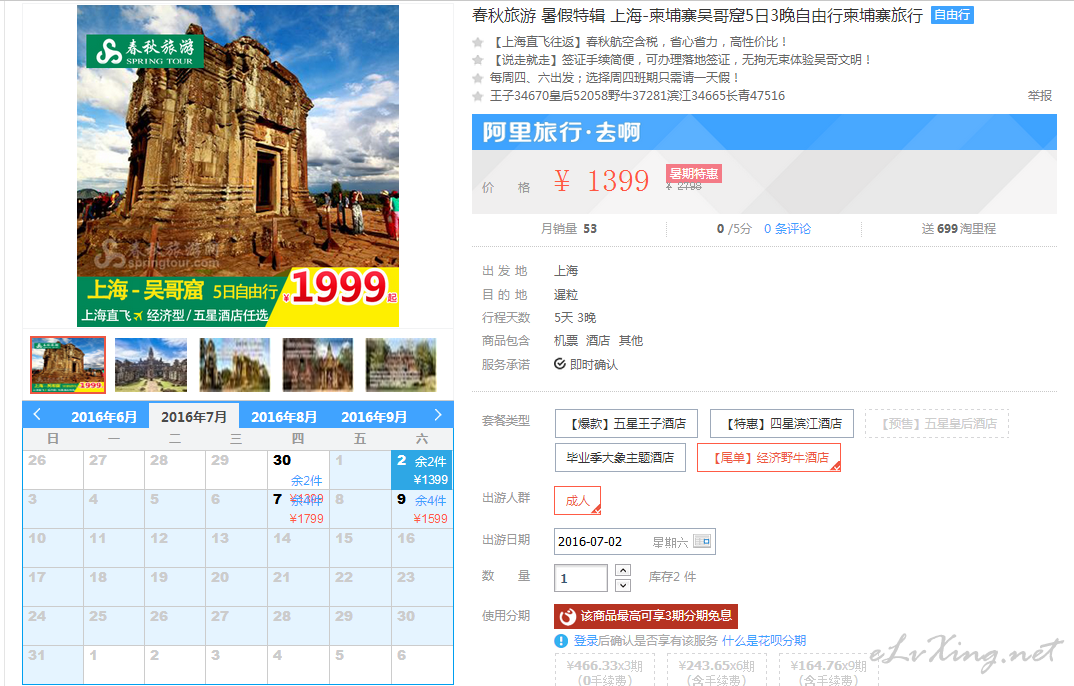Screen dimensions: 1074x686
Task: Open 什么是花呗分期 link
Action: [x=764, y=641]
